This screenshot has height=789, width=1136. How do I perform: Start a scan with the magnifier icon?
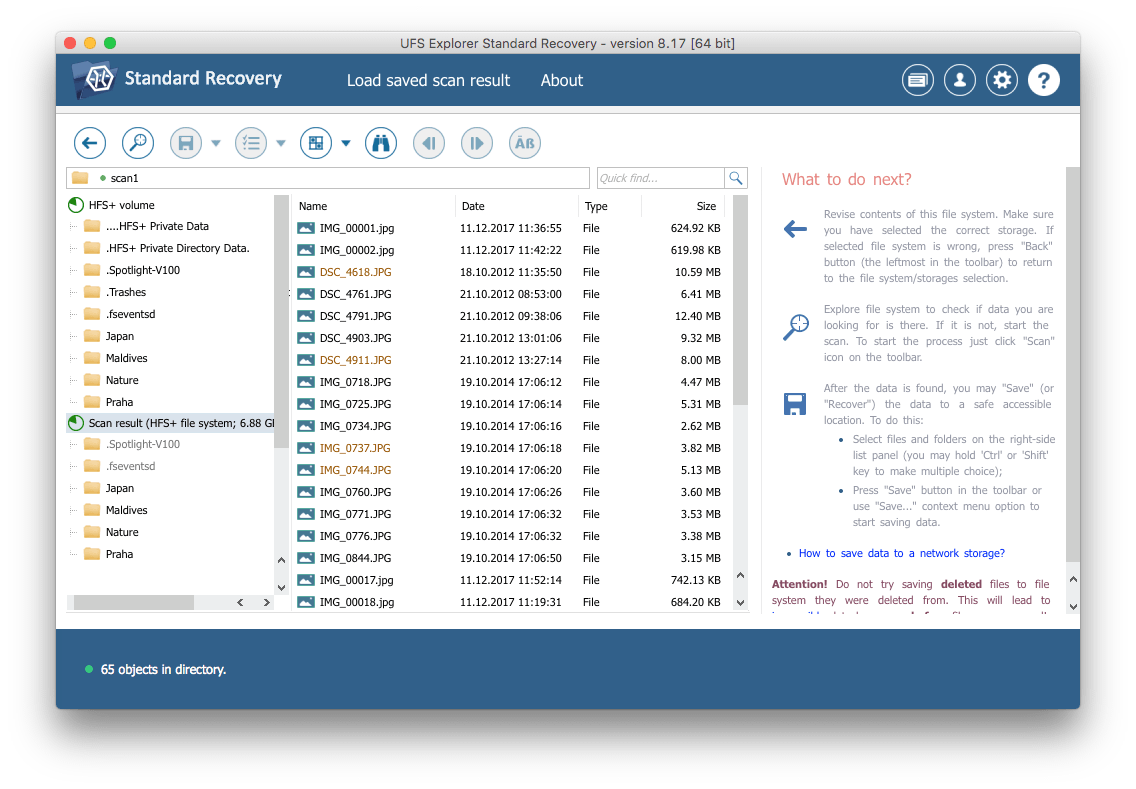137,143
